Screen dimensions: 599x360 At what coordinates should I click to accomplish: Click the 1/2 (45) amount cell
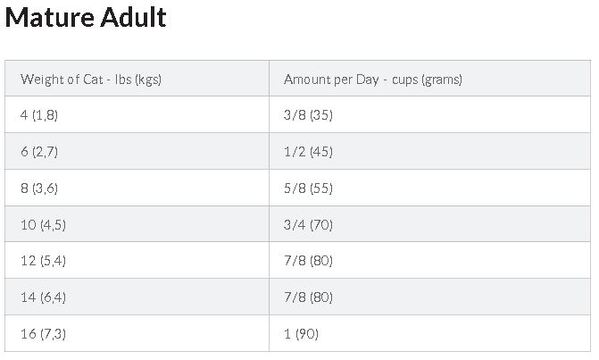430,151
